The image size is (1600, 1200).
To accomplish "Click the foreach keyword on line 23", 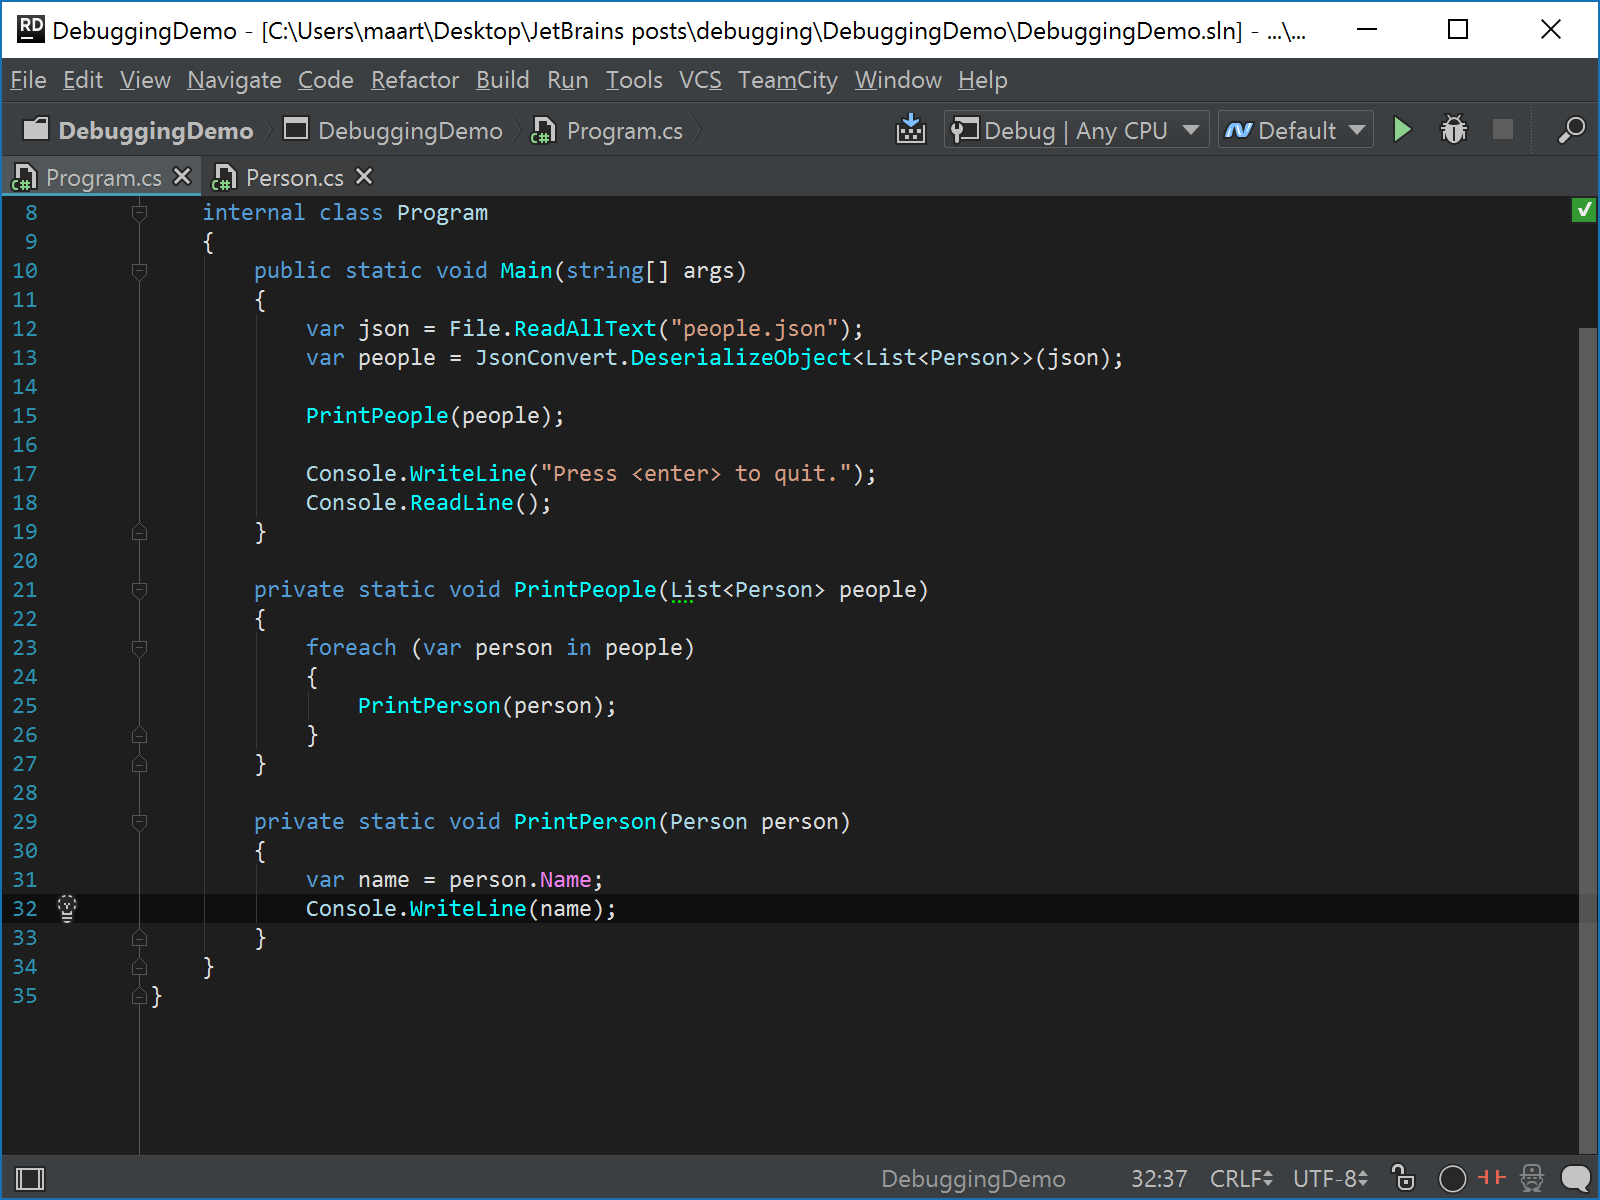I will [x=351, y=647].
